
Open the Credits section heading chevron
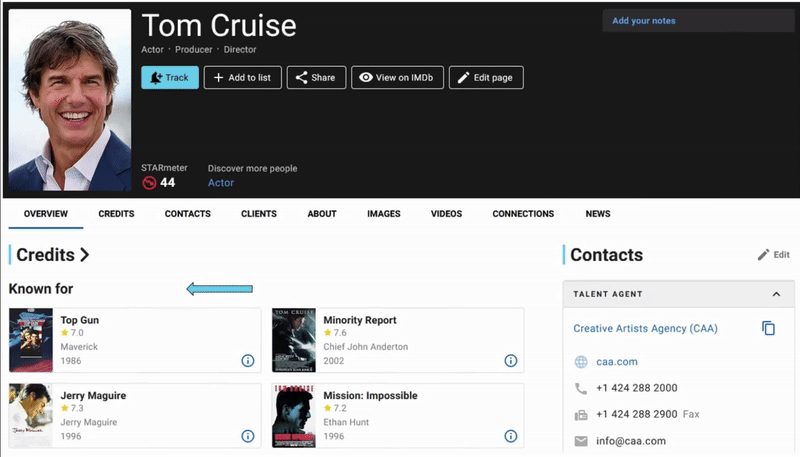click(85, 255)
